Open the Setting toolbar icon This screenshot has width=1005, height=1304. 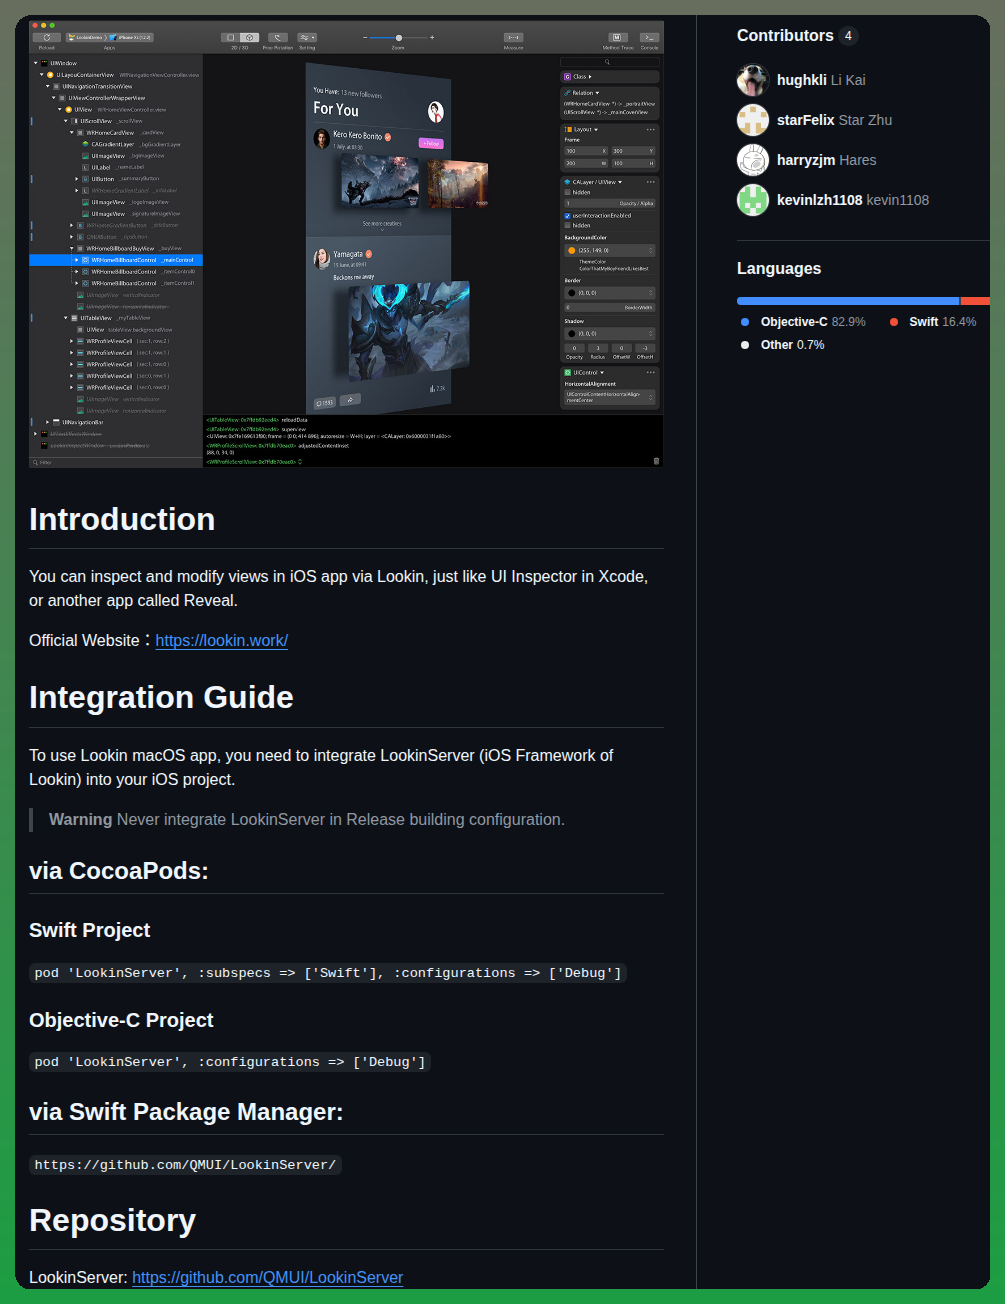tap(307, 37)
